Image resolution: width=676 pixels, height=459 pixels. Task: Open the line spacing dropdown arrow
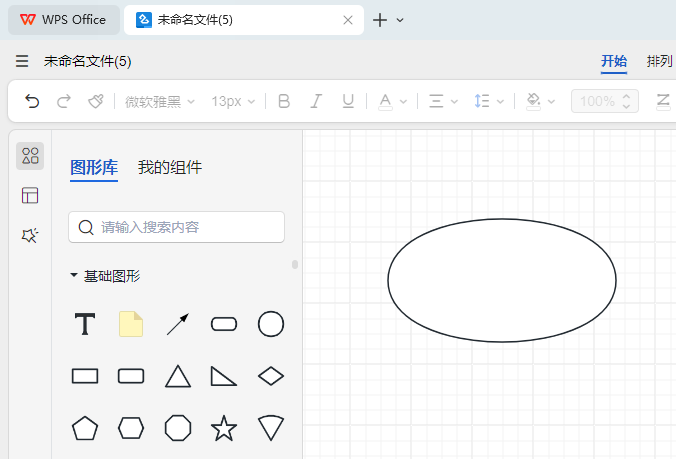[x=500, y=102]
